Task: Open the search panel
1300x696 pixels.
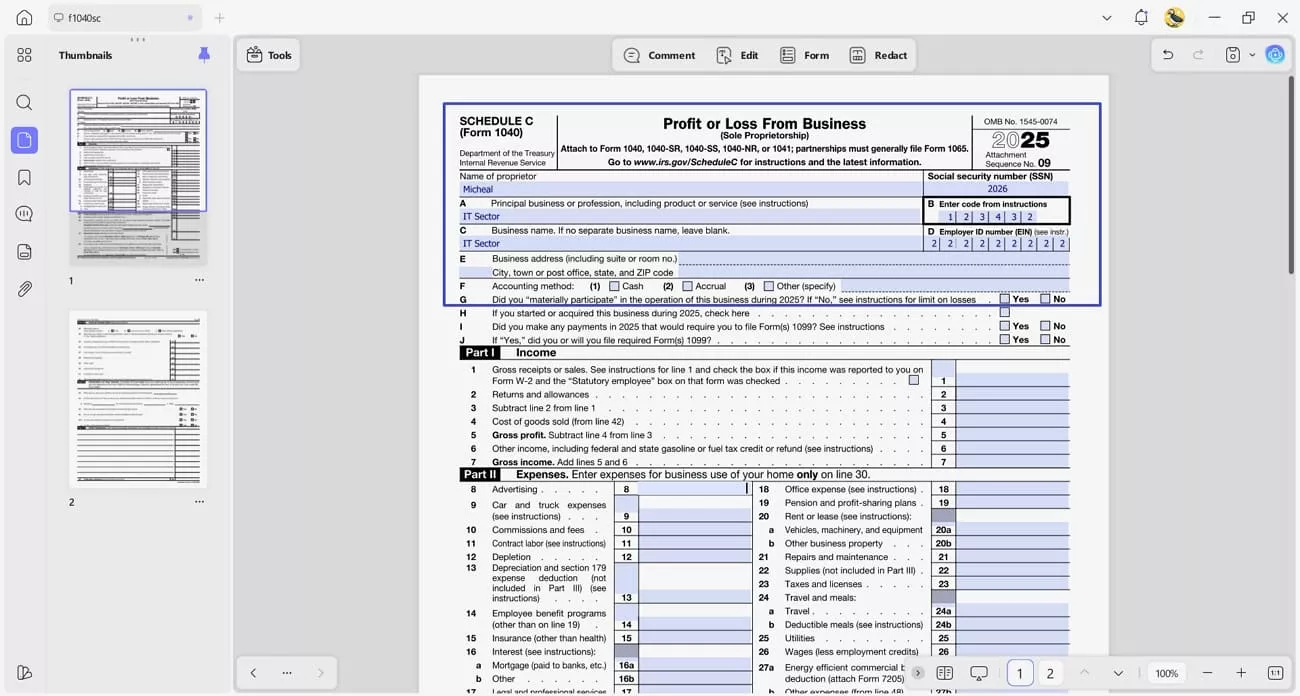Action: [24, 102]
